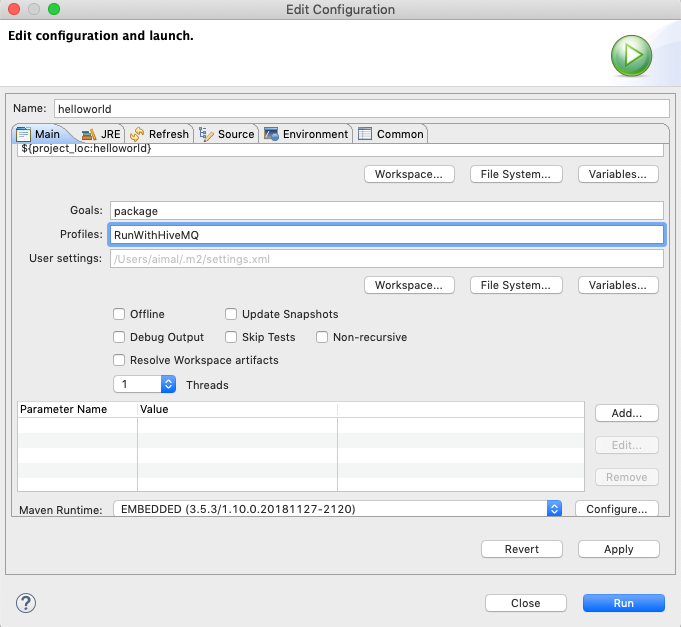This screenshot has width=681, height=627.
Task: Click Workspace button under base directory
Action: point(409,174)
